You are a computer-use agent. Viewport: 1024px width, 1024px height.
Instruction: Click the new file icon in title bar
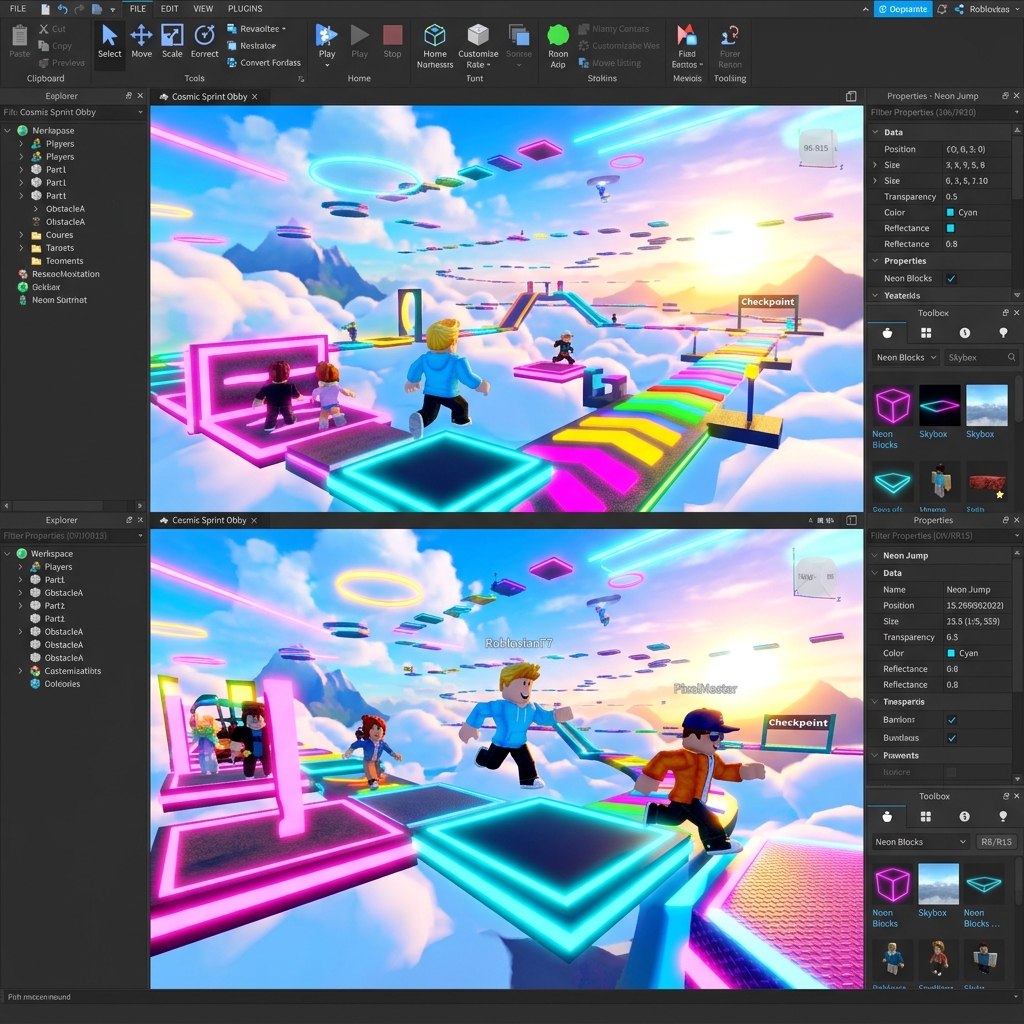(45, 9)
